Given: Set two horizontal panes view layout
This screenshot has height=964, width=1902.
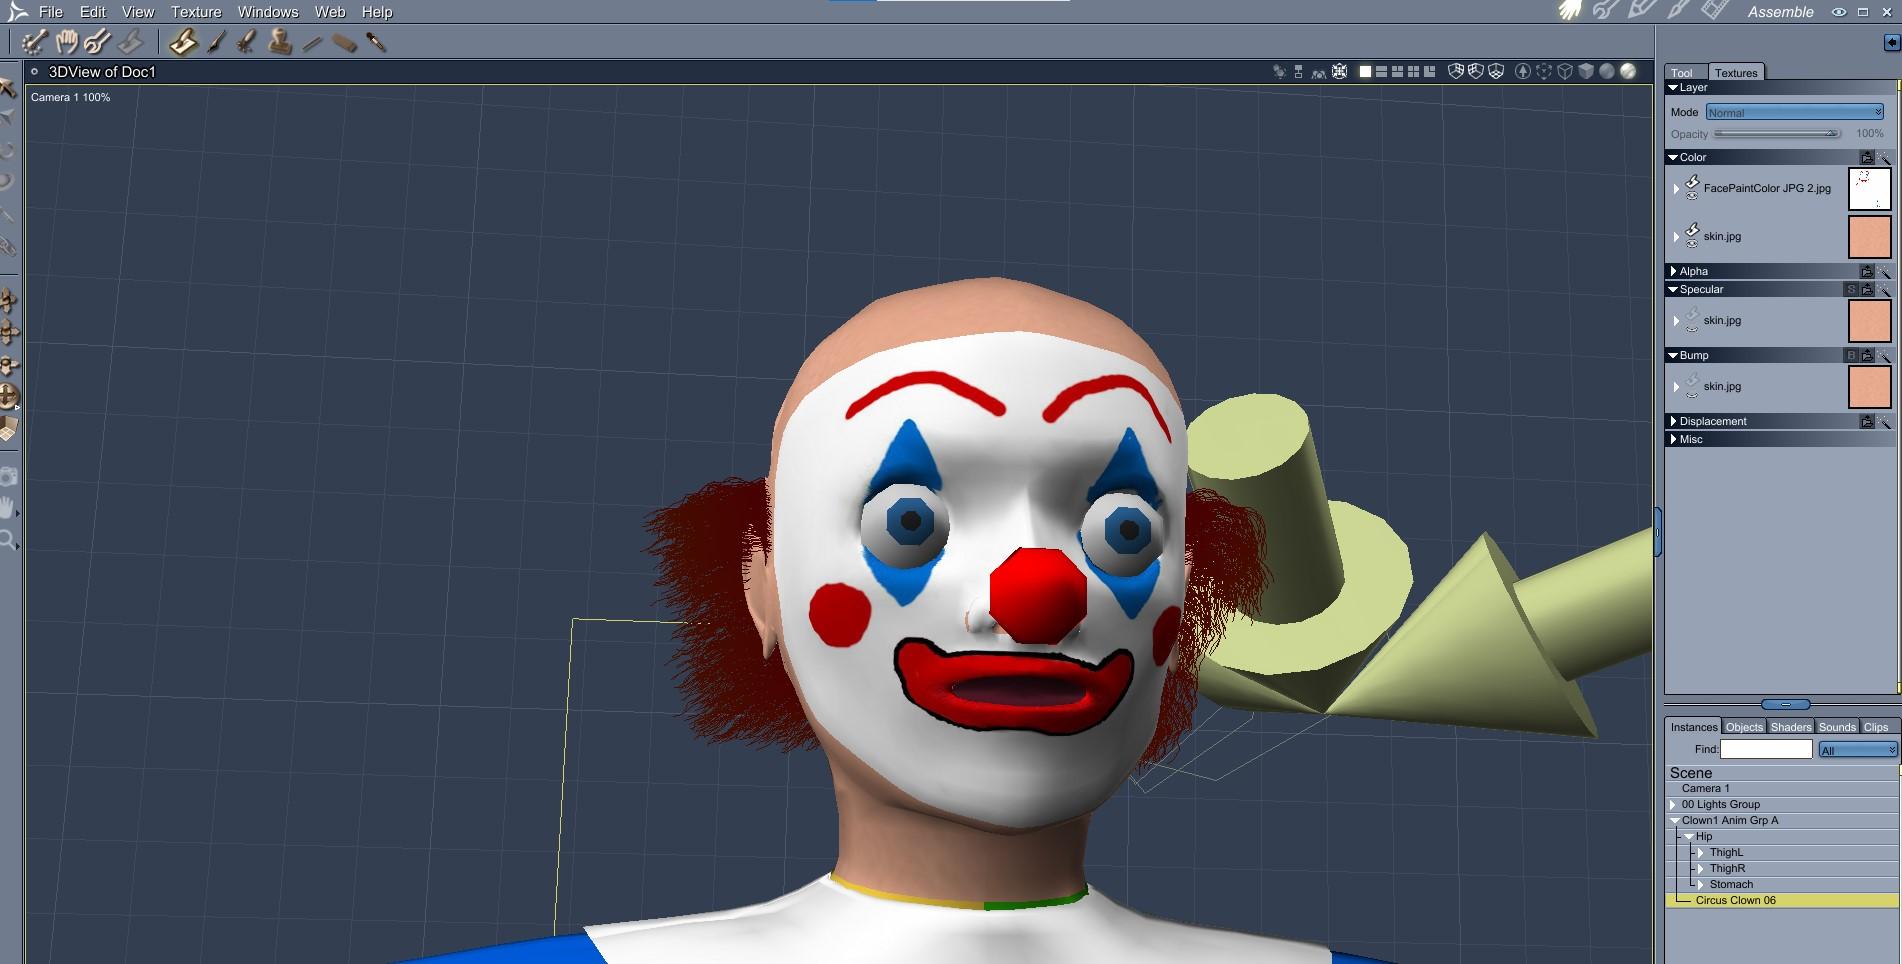Looking at the screenshot, I should pos(1381,72).
